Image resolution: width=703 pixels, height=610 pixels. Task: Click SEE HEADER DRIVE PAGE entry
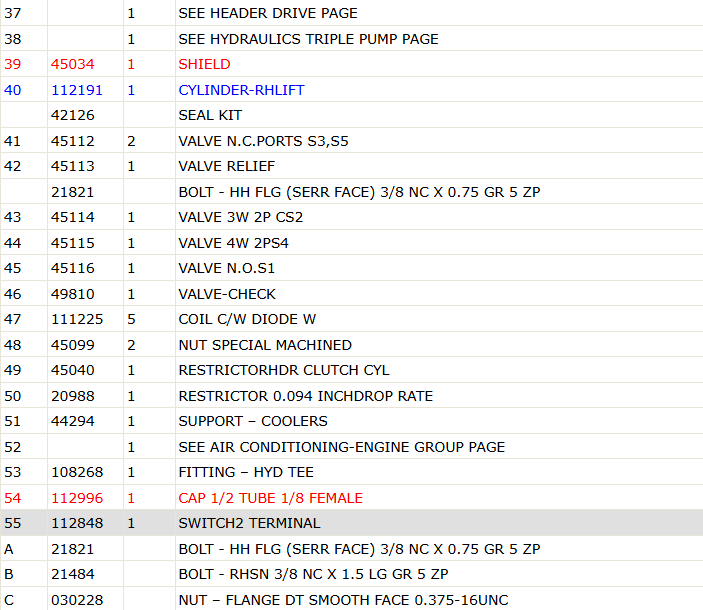coord(268,13)
